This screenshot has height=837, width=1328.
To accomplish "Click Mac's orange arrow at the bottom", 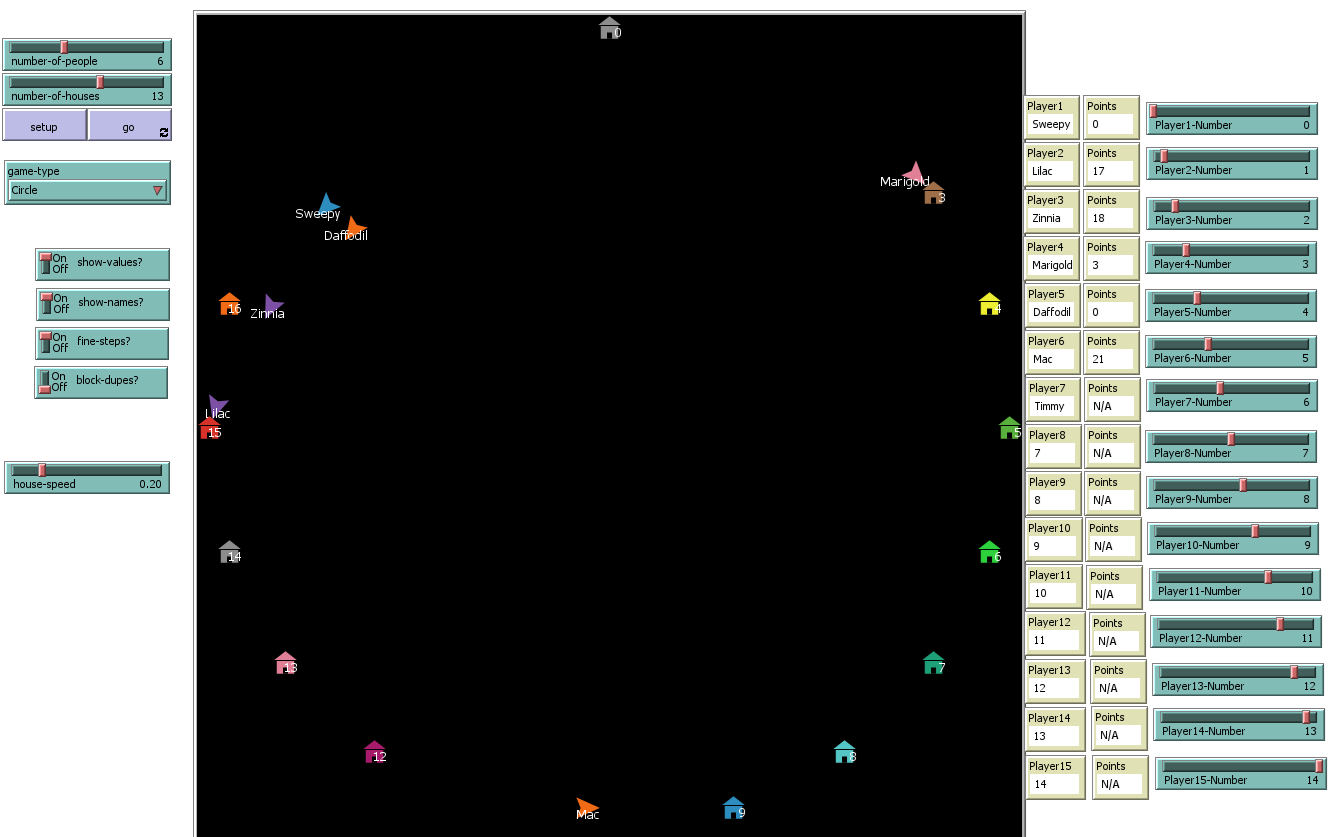I will (x=585, y=805).
